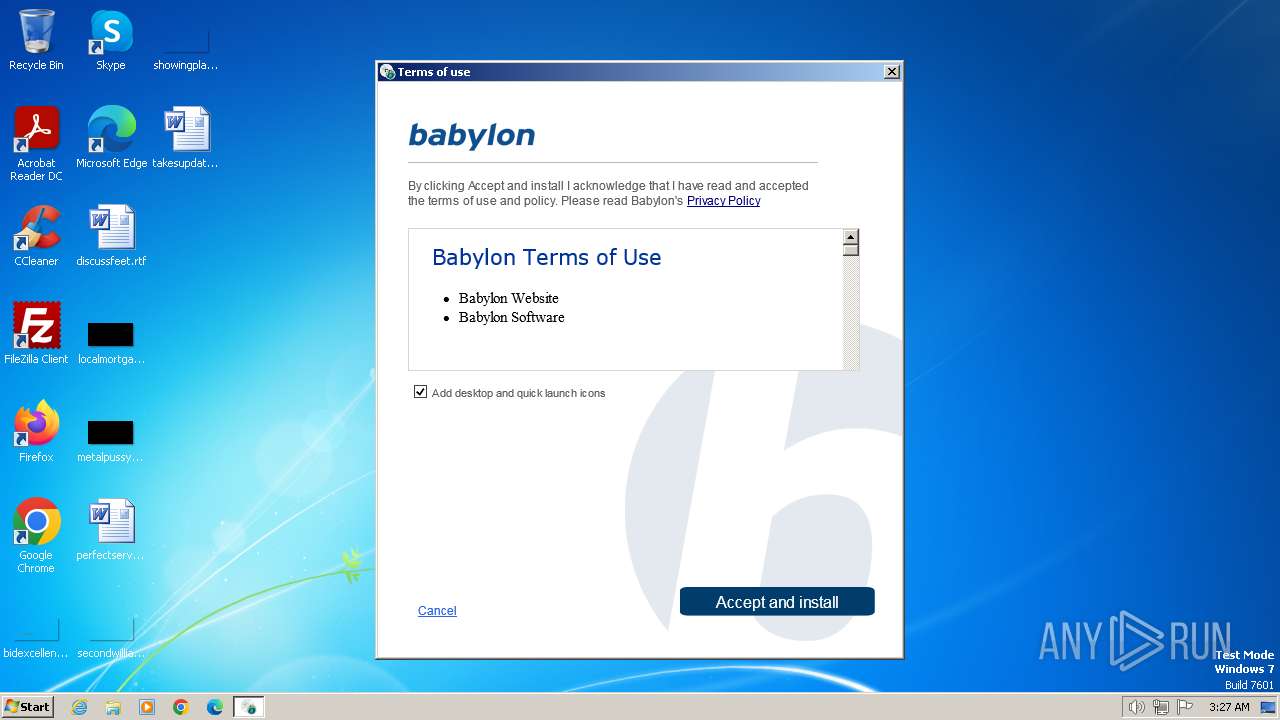Launch Acrobat Reader DC shortcut
1280x720 pixels.
[x=36, y=143]
